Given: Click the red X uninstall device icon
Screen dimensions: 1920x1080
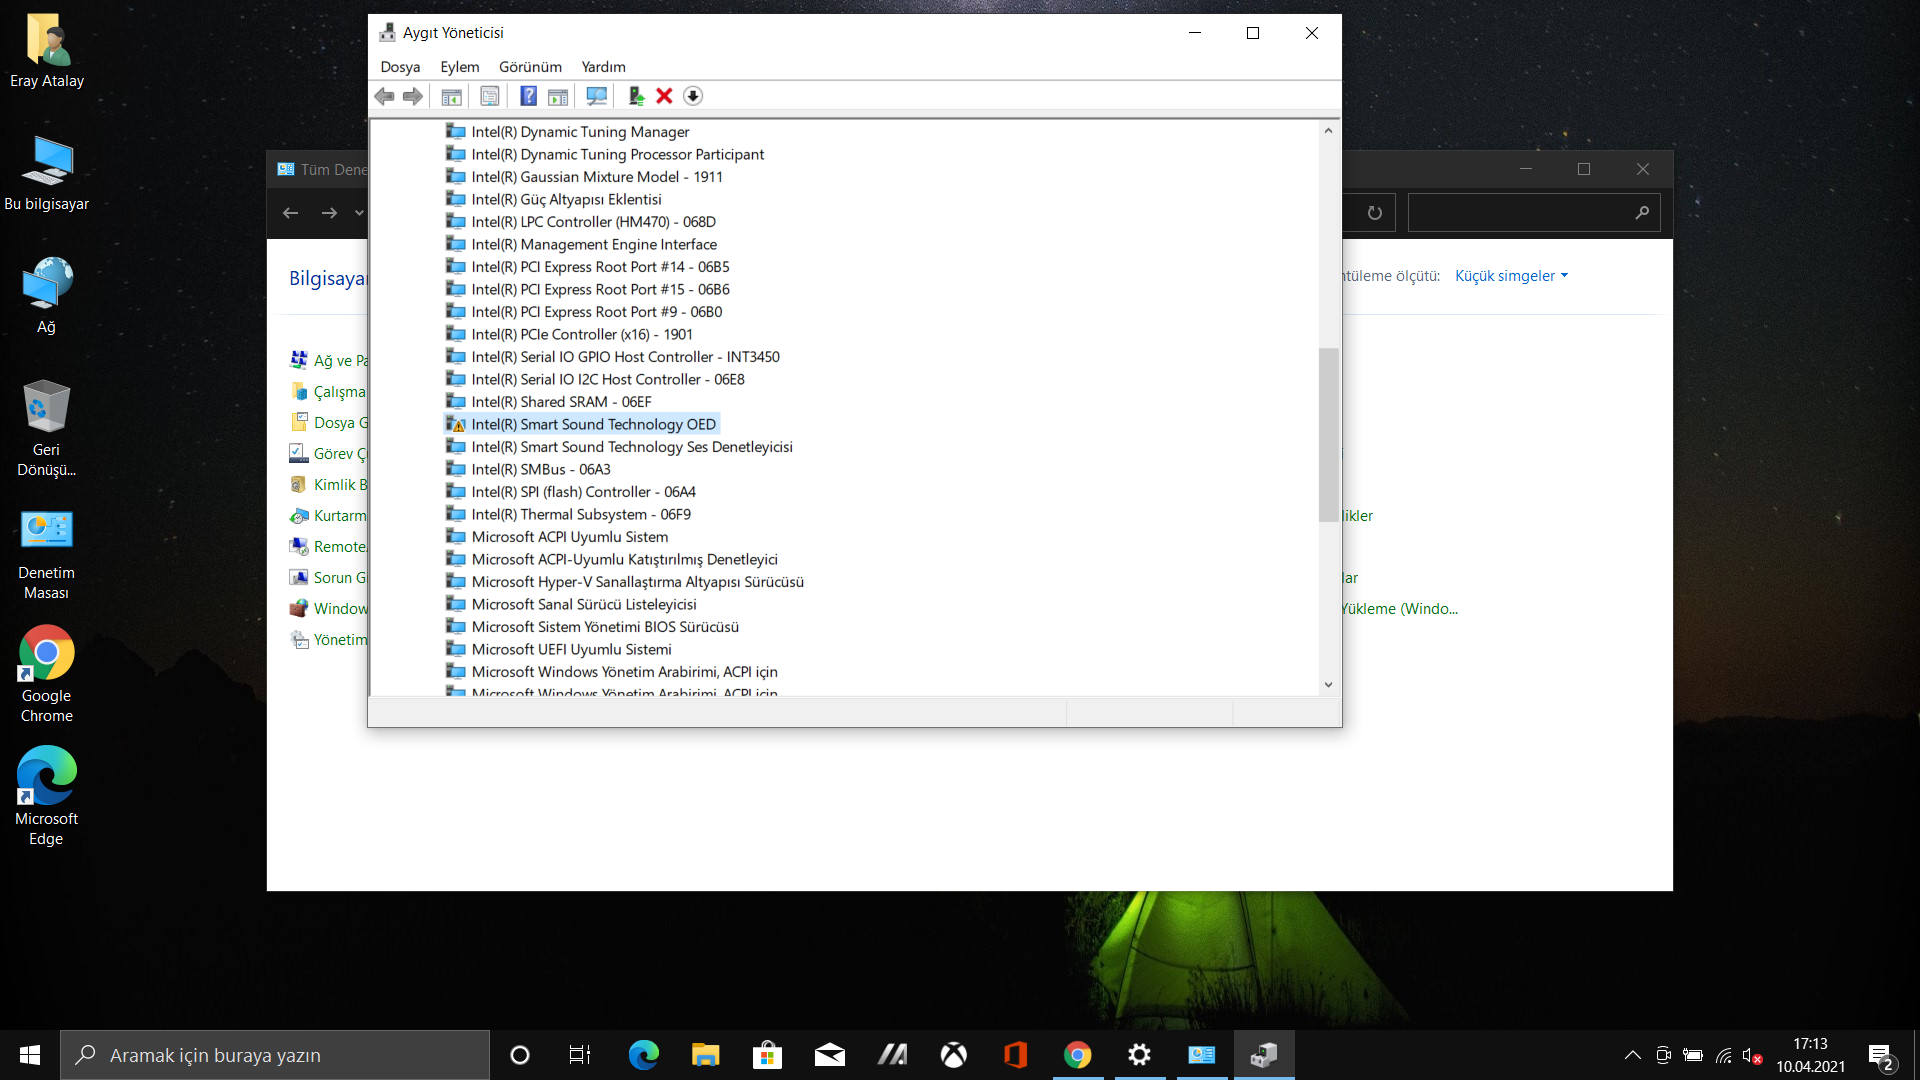Looking at the screenshot, I should coord(664,96).
